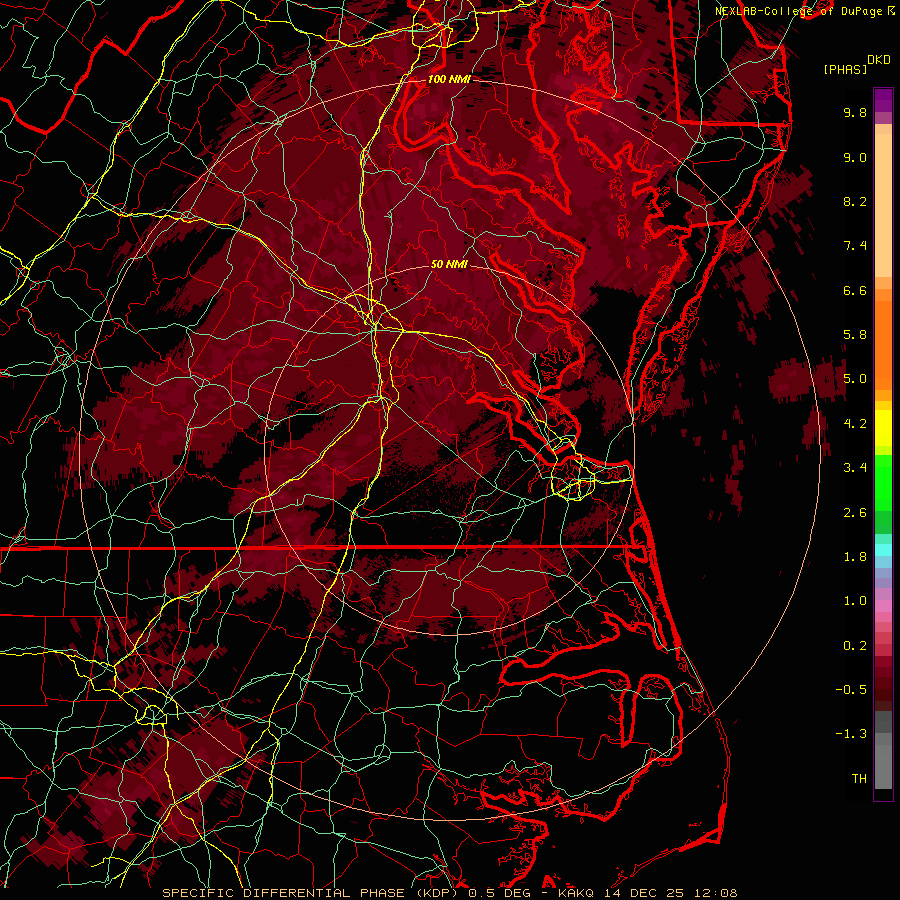Select the TH threshold label
The image size is (900, 900).
pos(859,779)
